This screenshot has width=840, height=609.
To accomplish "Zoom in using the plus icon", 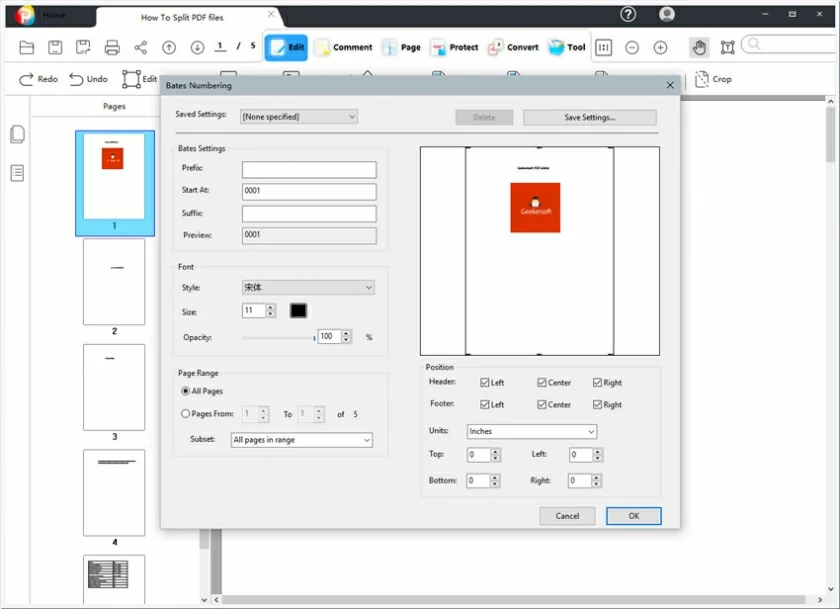I will [x=661, y=47].
